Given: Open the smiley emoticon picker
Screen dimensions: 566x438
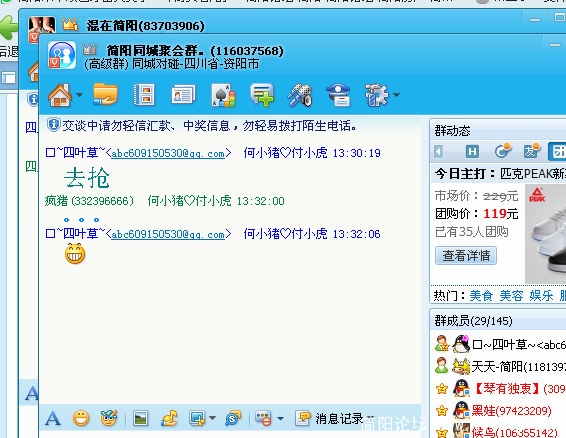Looking at the screenshot, I should [81, 419].
